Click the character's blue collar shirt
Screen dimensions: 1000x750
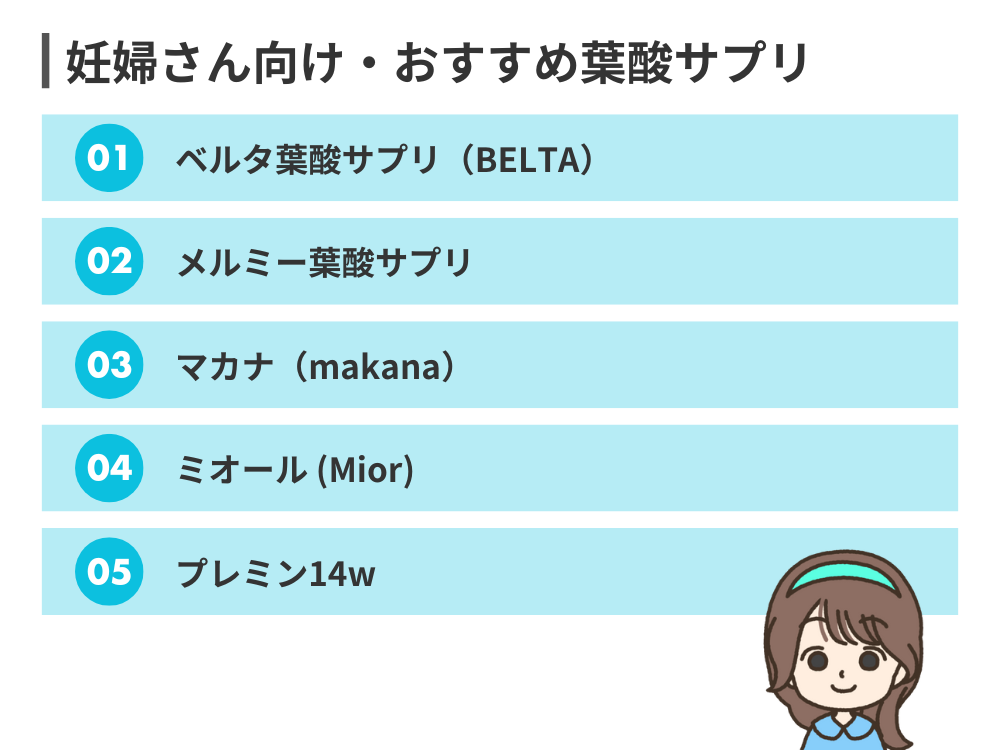[x=843, y=732]
